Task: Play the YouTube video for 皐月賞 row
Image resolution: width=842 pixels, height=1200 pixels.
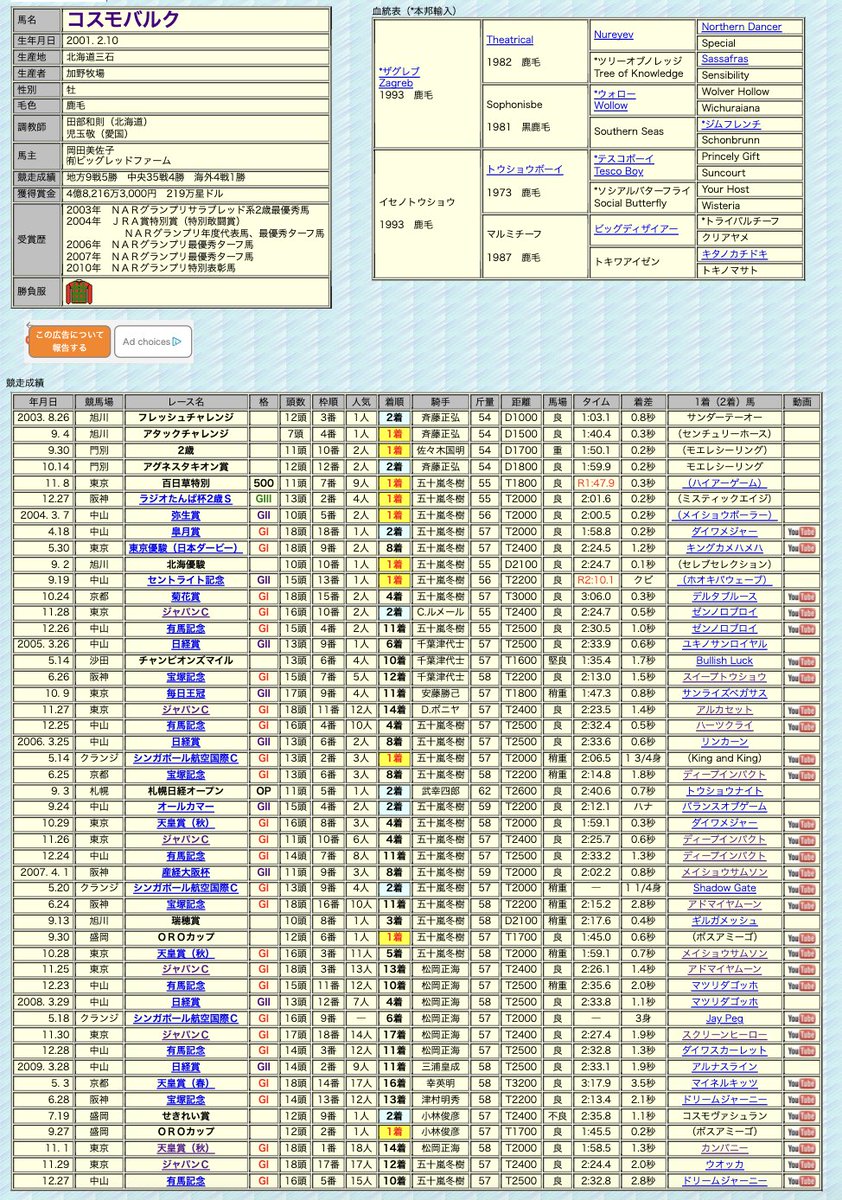Action: [x=801, y=532]
